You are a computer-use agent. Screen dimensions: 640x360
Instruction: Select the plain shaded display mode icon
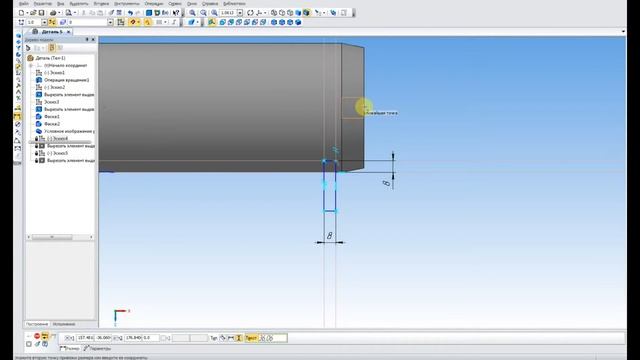[298, 13]
